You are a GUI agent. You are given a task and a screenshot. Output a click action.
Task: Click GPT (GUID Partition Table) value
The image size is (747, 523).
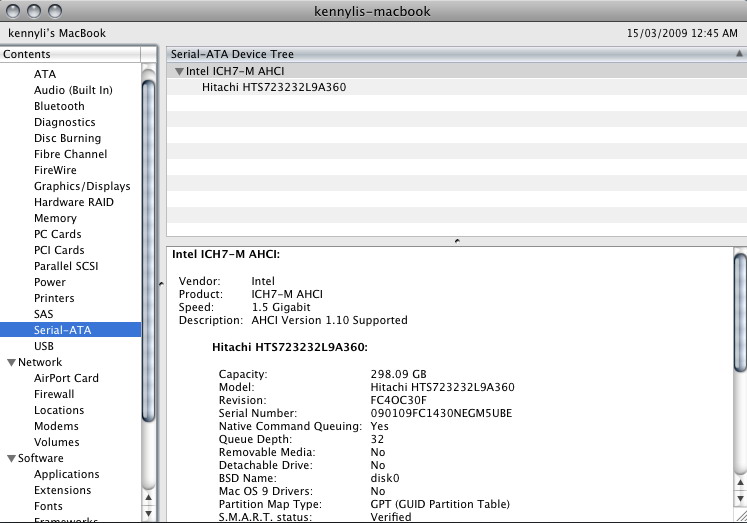(440, 504)
